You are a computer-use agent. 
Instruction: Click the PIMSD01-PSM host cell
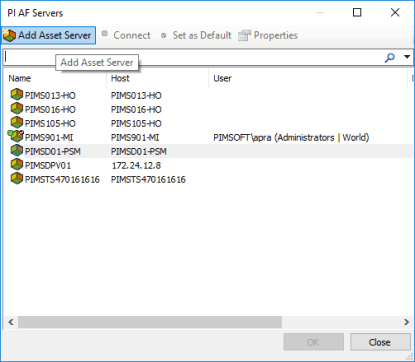coord(139,152)
